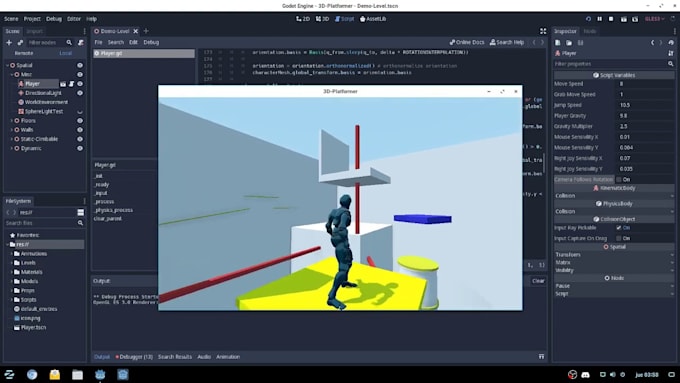Open the top Debug menu
This screenshot has height=383, width=680.
(54, 19)
